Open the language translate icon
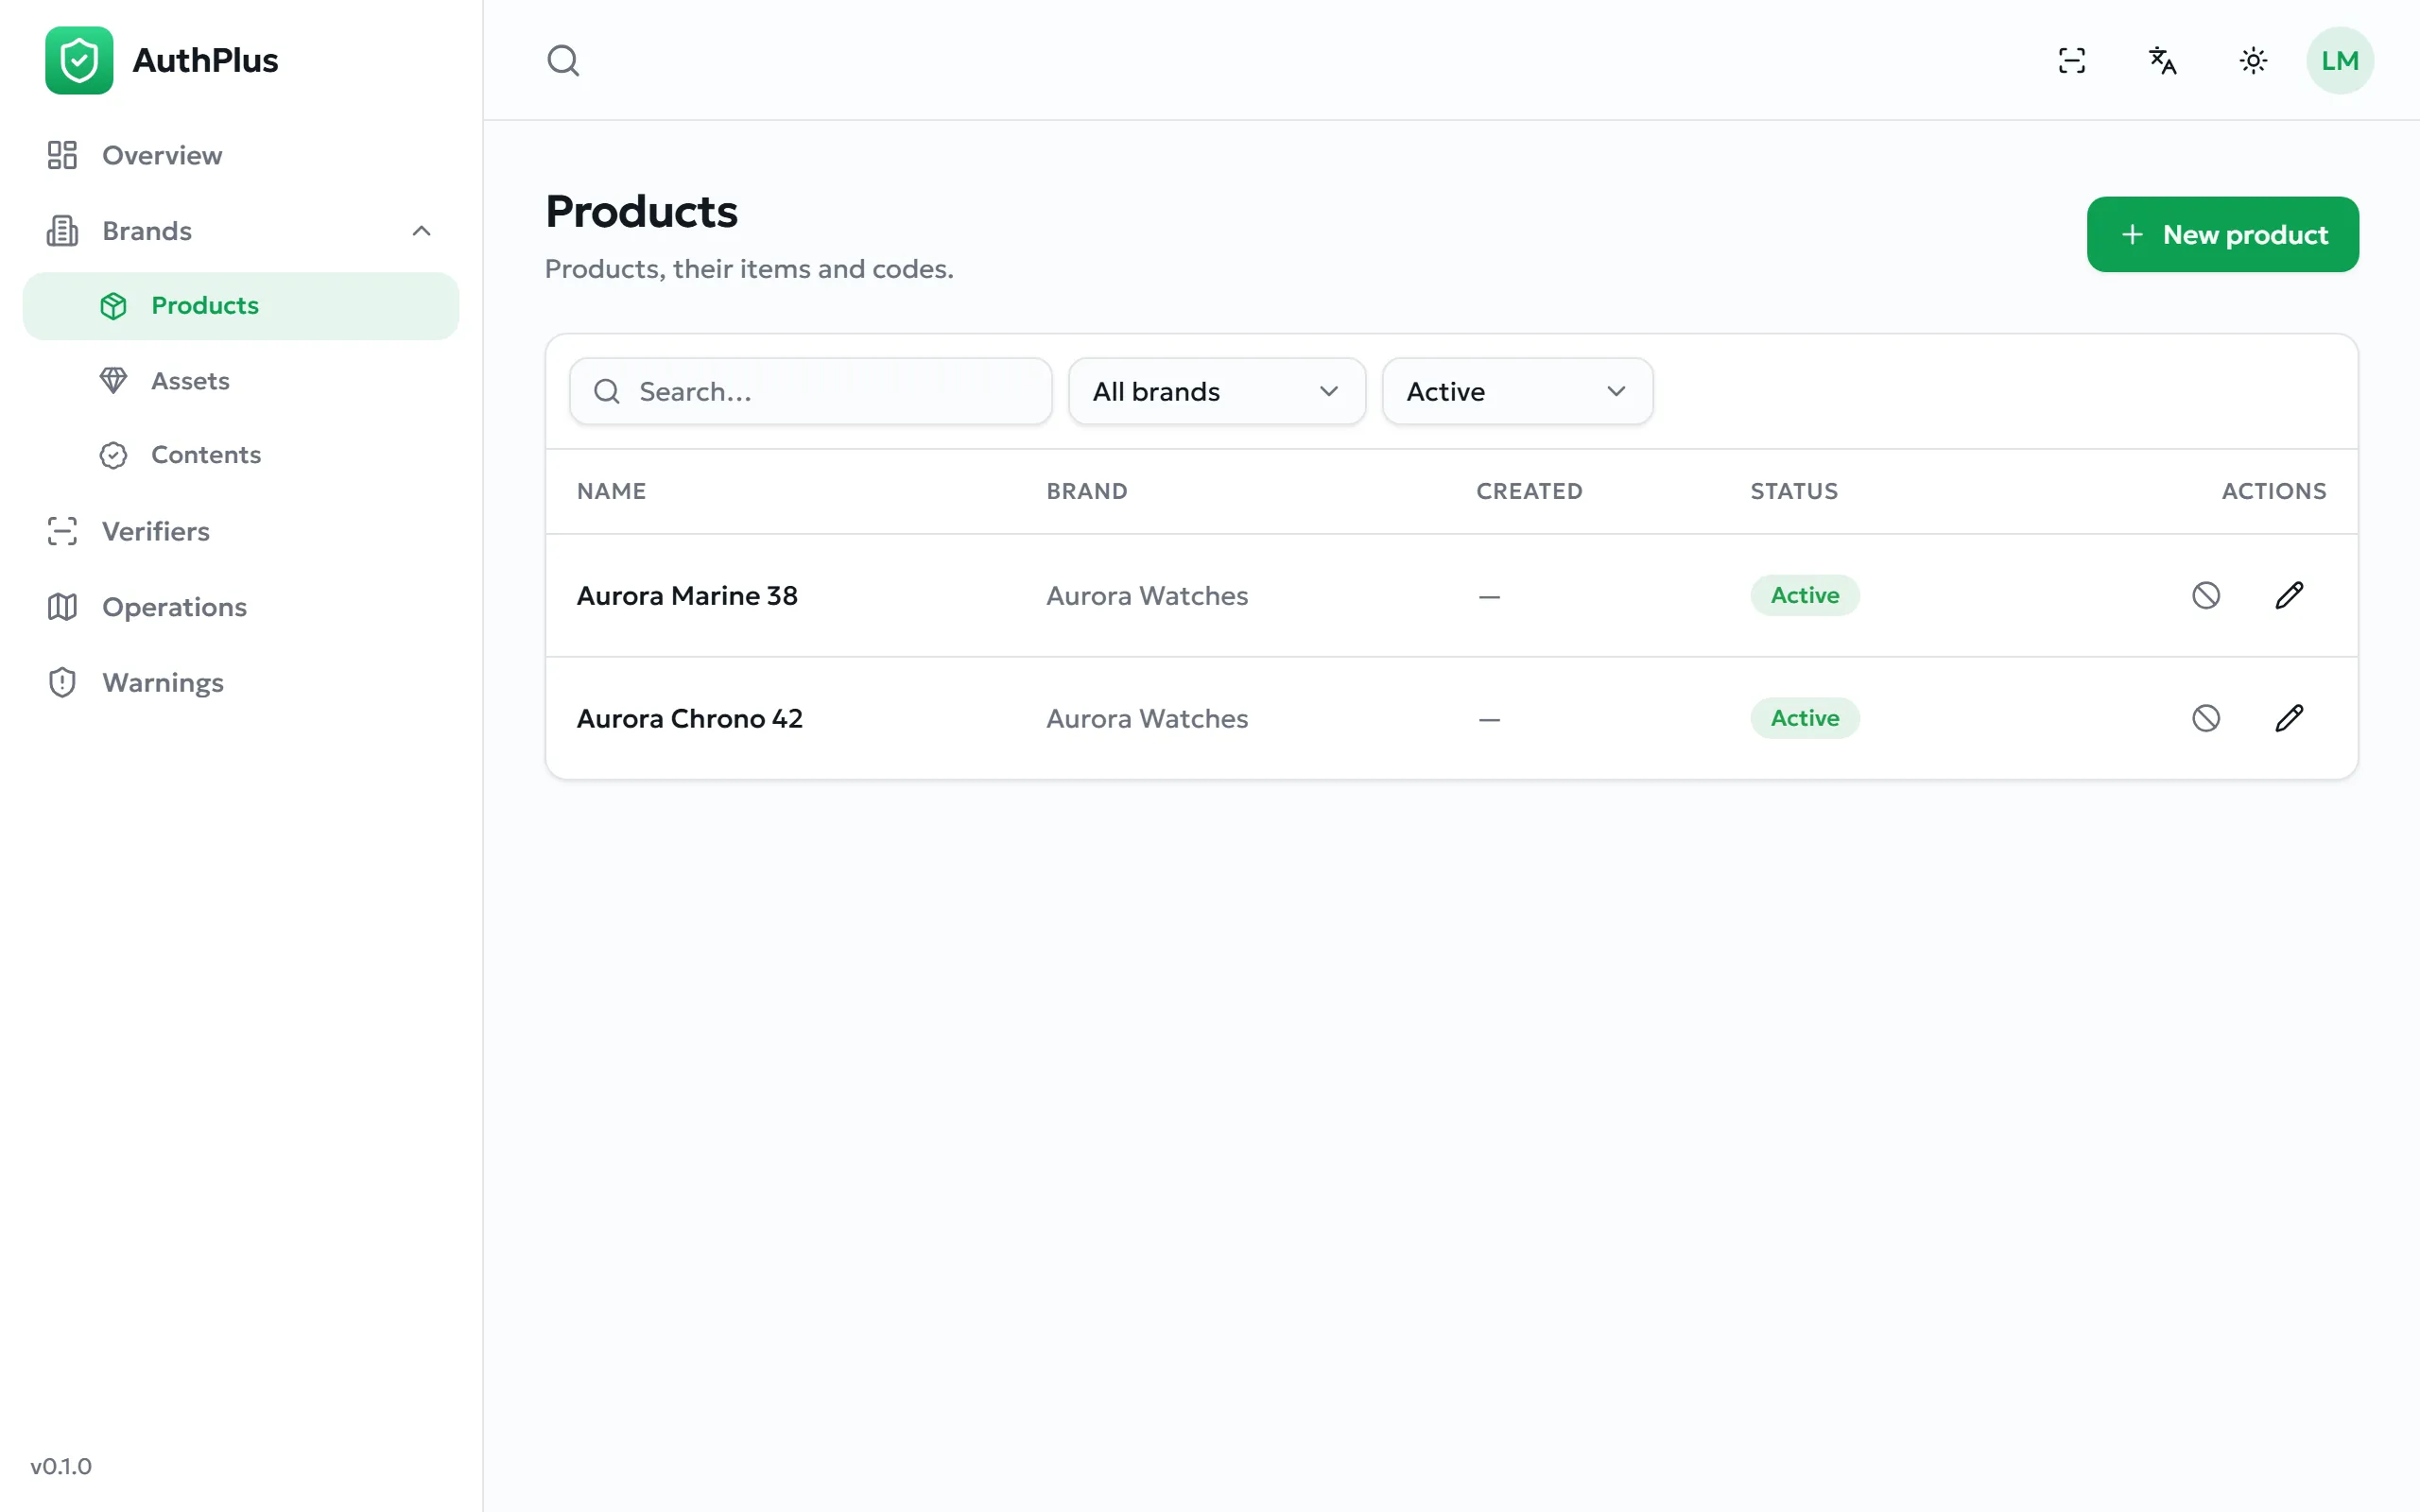Viewport: 2420px width, 1512px height. click(x=2162, y=60)
